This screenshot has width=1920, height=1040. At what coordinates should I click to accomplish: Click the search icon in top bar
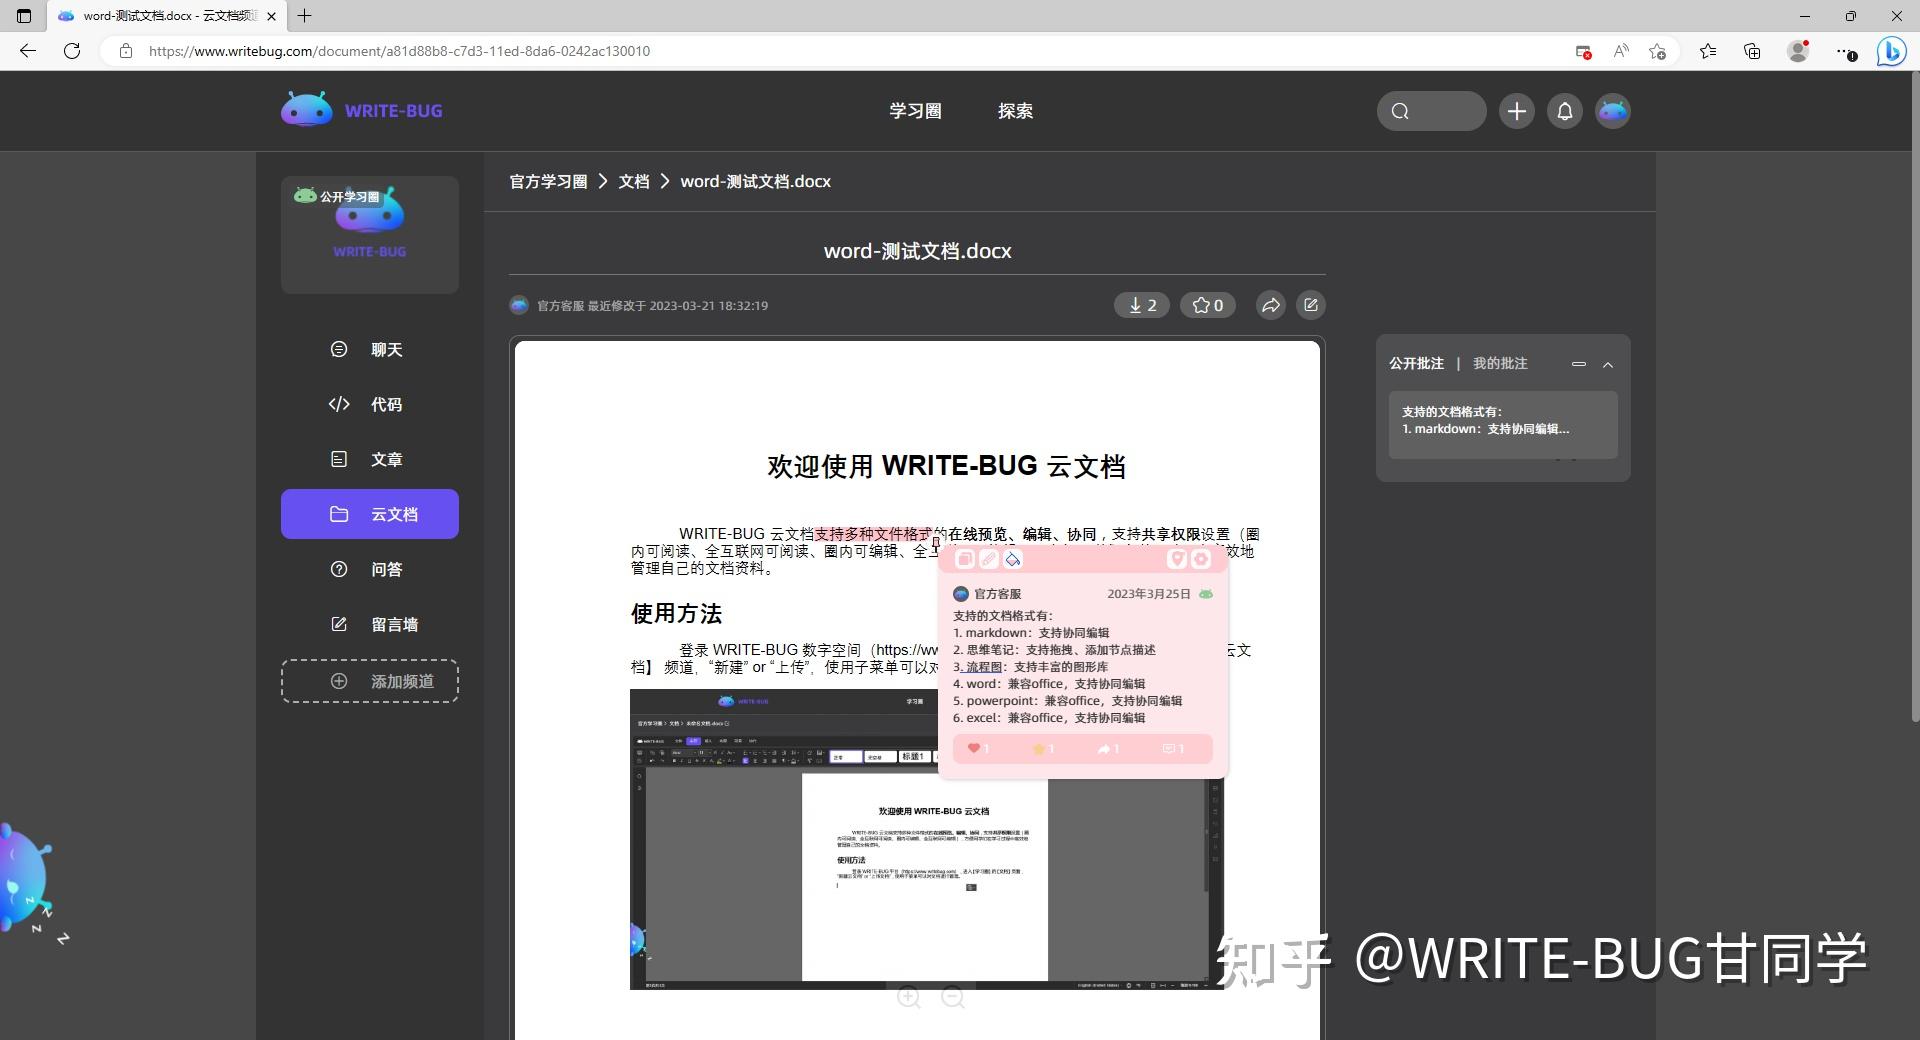(x=1400, y=111)
